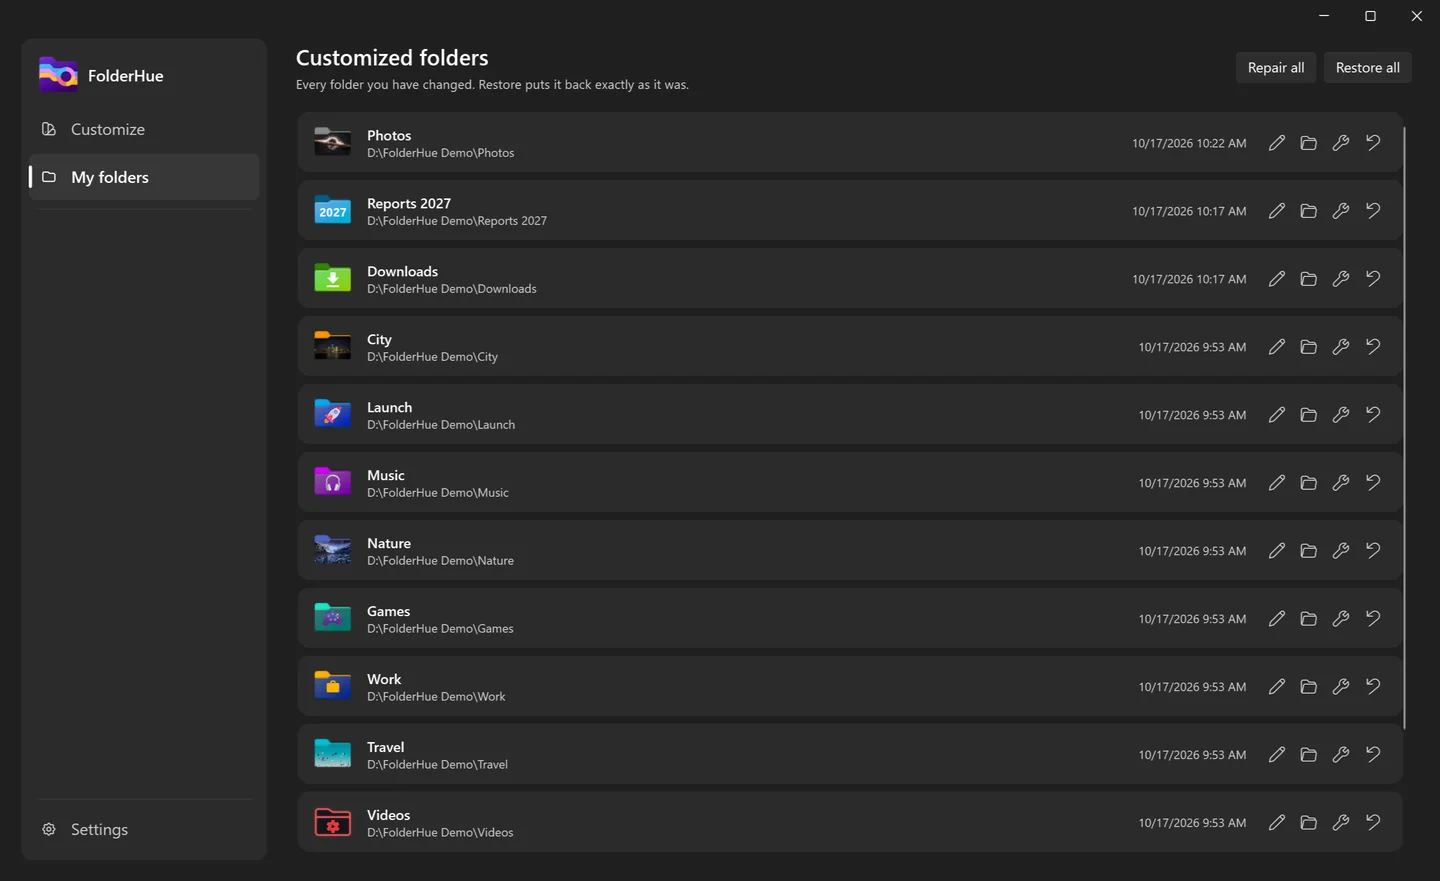Restore the Music folder undo icon

click(1373, 483)
